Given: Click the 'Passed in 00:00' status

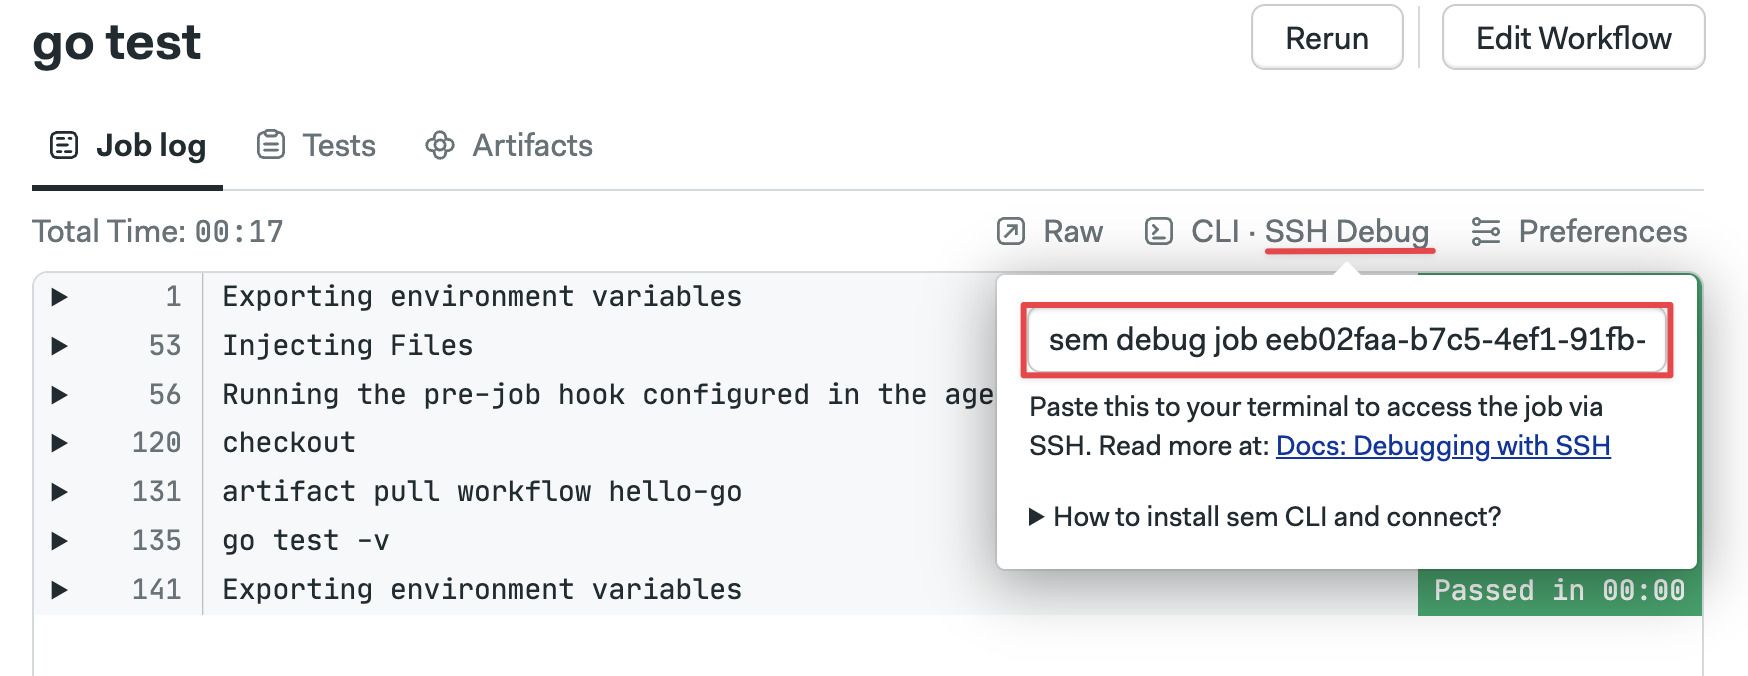Looking at the screenshot, I should tap(1559, 591).
